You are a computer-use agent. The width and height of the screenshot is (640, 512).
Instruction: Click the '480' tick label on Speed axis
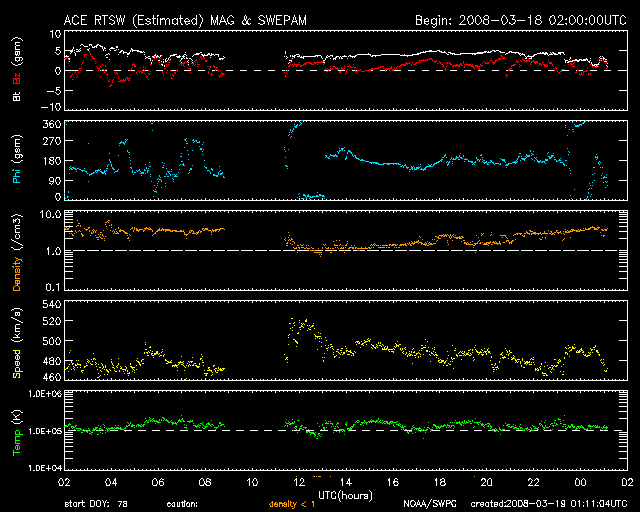[52, 361]
